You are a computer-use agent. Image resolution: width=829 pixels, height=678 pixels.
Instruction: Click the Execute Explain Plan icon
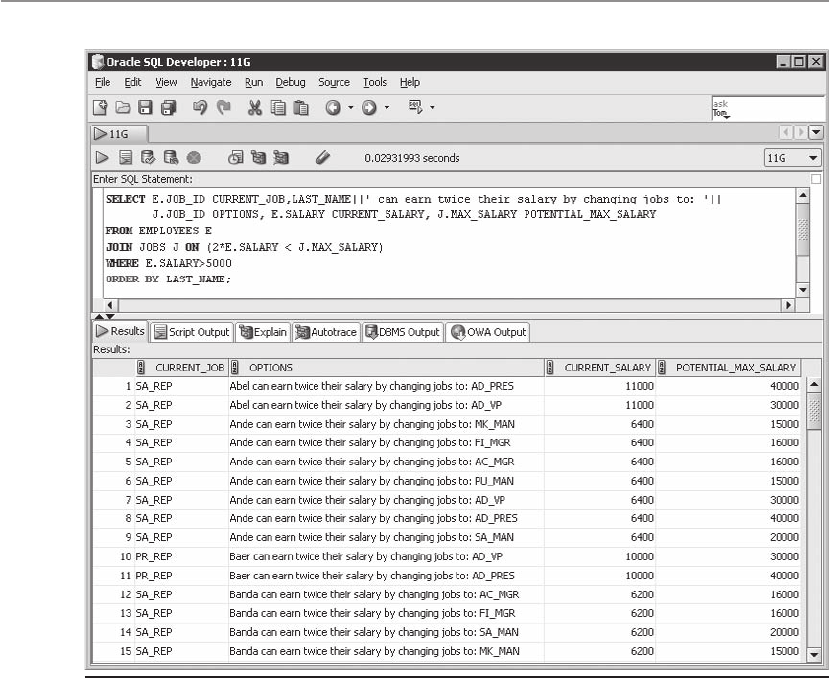[258, 158]
